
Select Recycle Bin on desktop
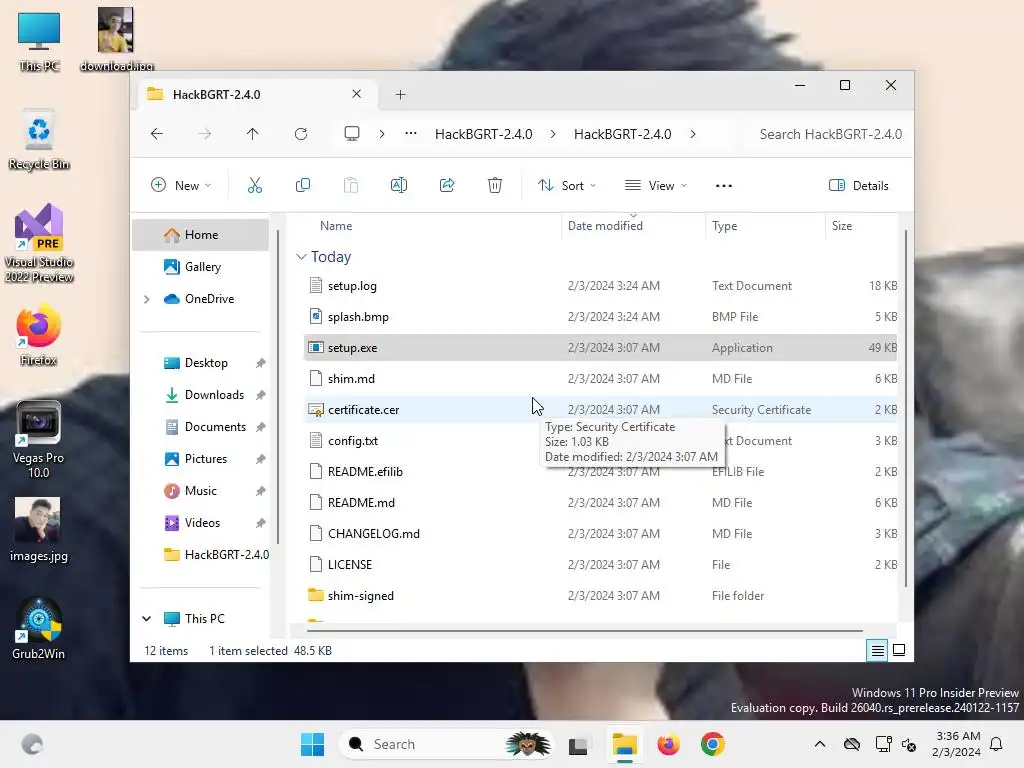coord(39,140)
